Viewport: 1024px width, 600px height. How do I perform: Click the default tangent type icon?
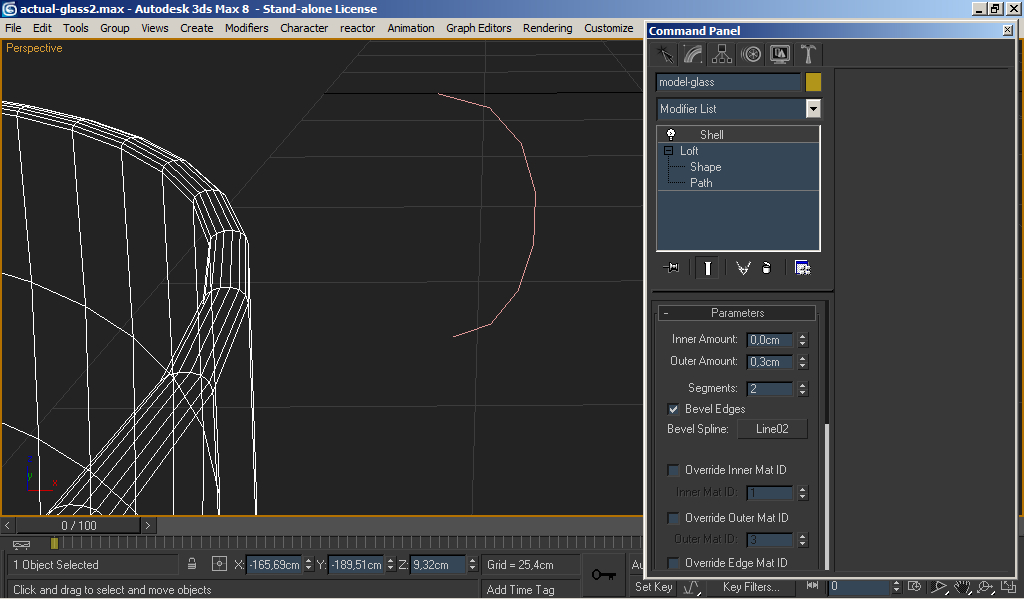(x=692, y=588)
